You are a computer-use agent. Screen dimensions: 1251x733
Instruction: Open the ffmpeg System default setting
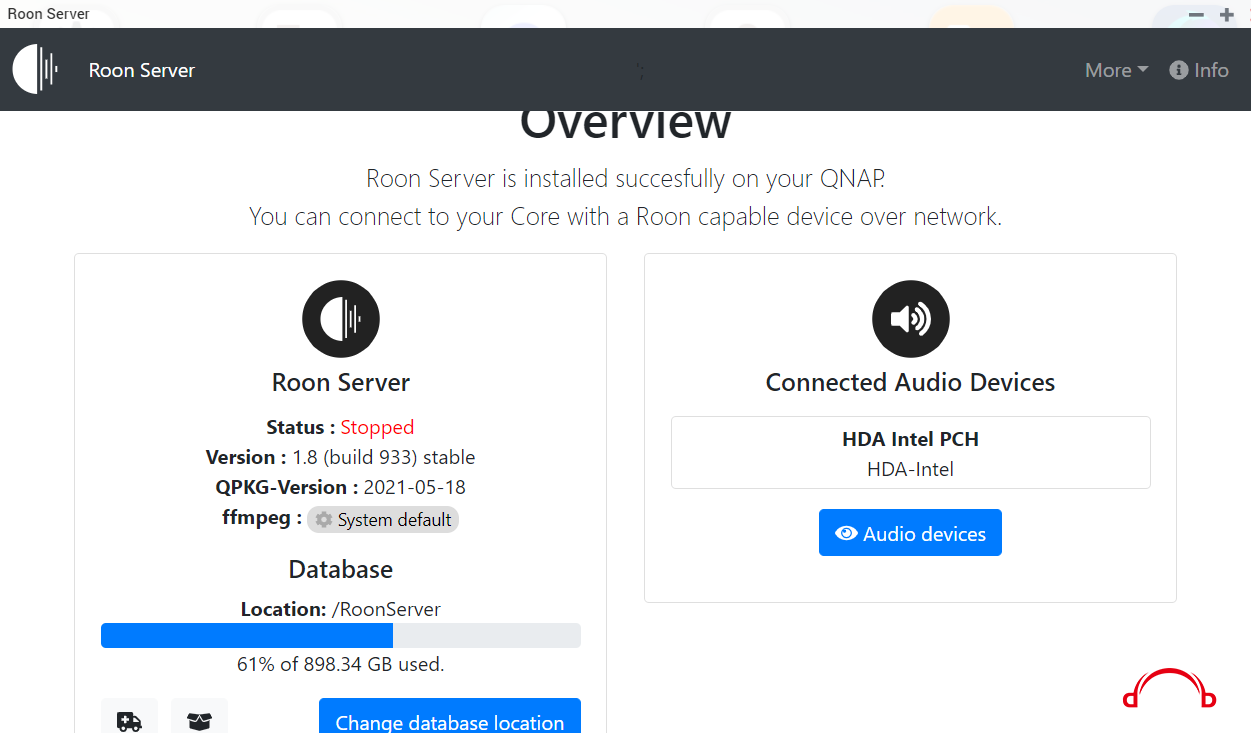pyautogui.click(x=383, y=520)
